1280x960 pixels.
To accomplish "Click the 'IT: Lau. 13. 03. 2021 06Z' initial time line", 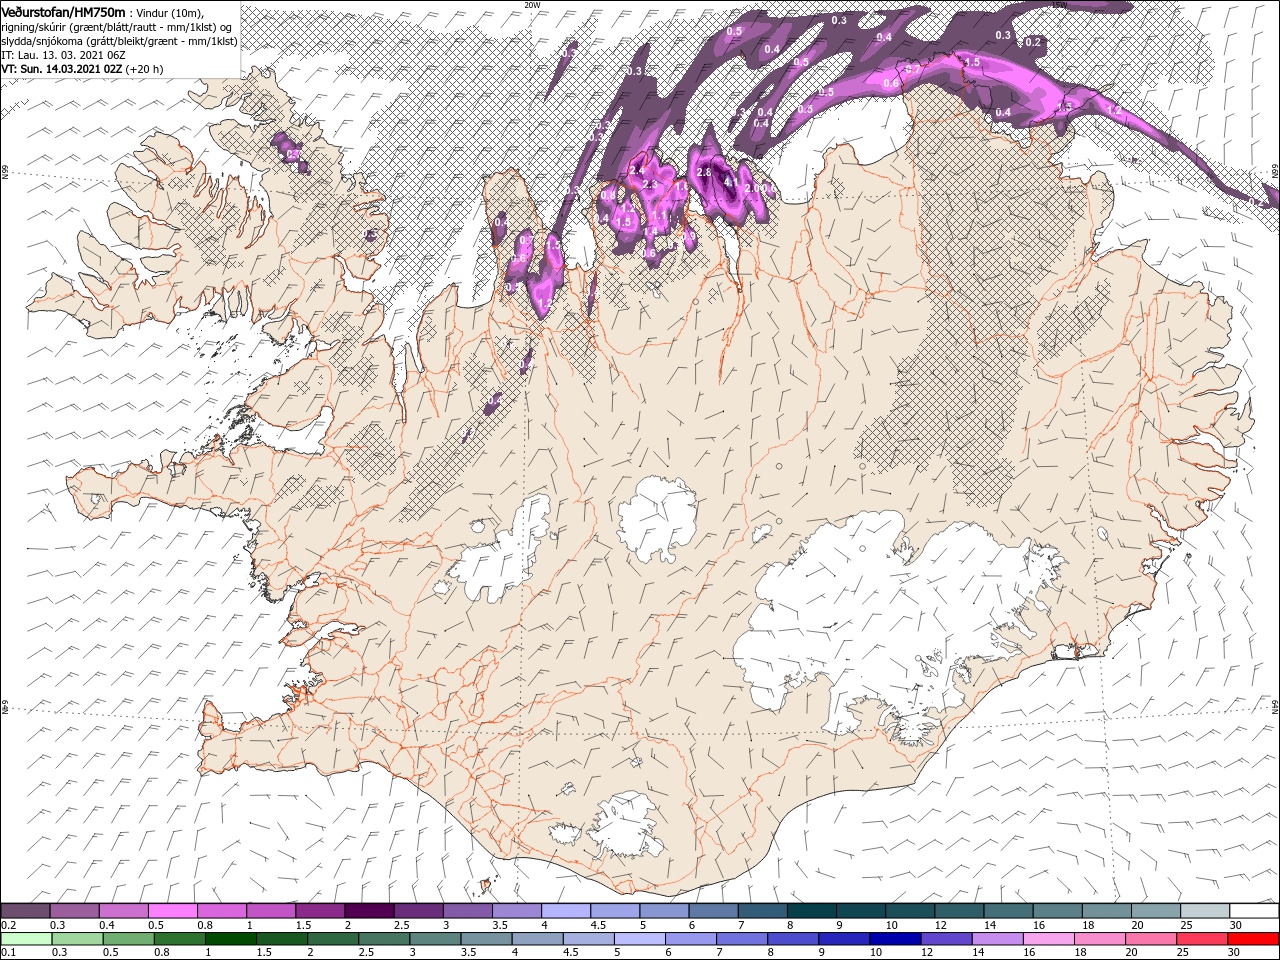I will pos(63,55).
